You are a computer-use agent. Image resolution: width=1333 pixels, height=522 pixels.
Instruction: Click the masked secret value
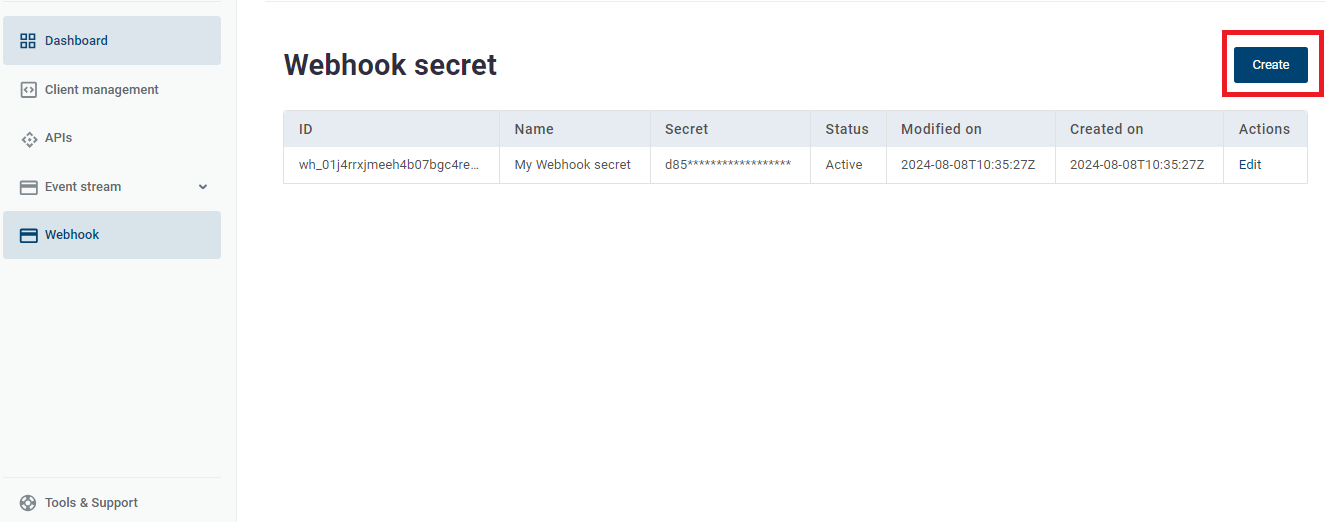[x=728, y=165]
